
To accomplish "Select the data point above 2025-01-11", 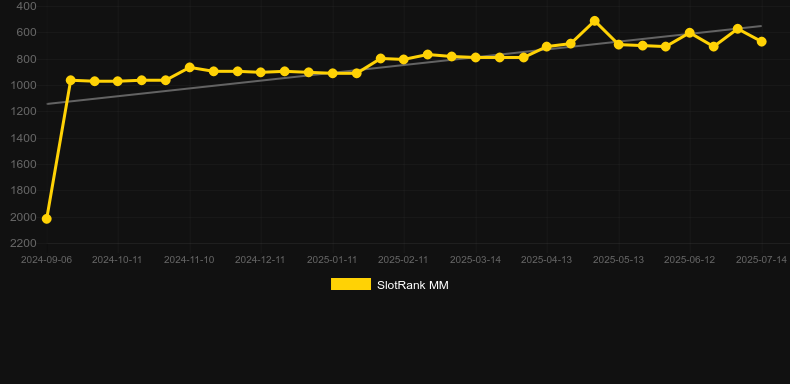I will [x=333, y=73].
